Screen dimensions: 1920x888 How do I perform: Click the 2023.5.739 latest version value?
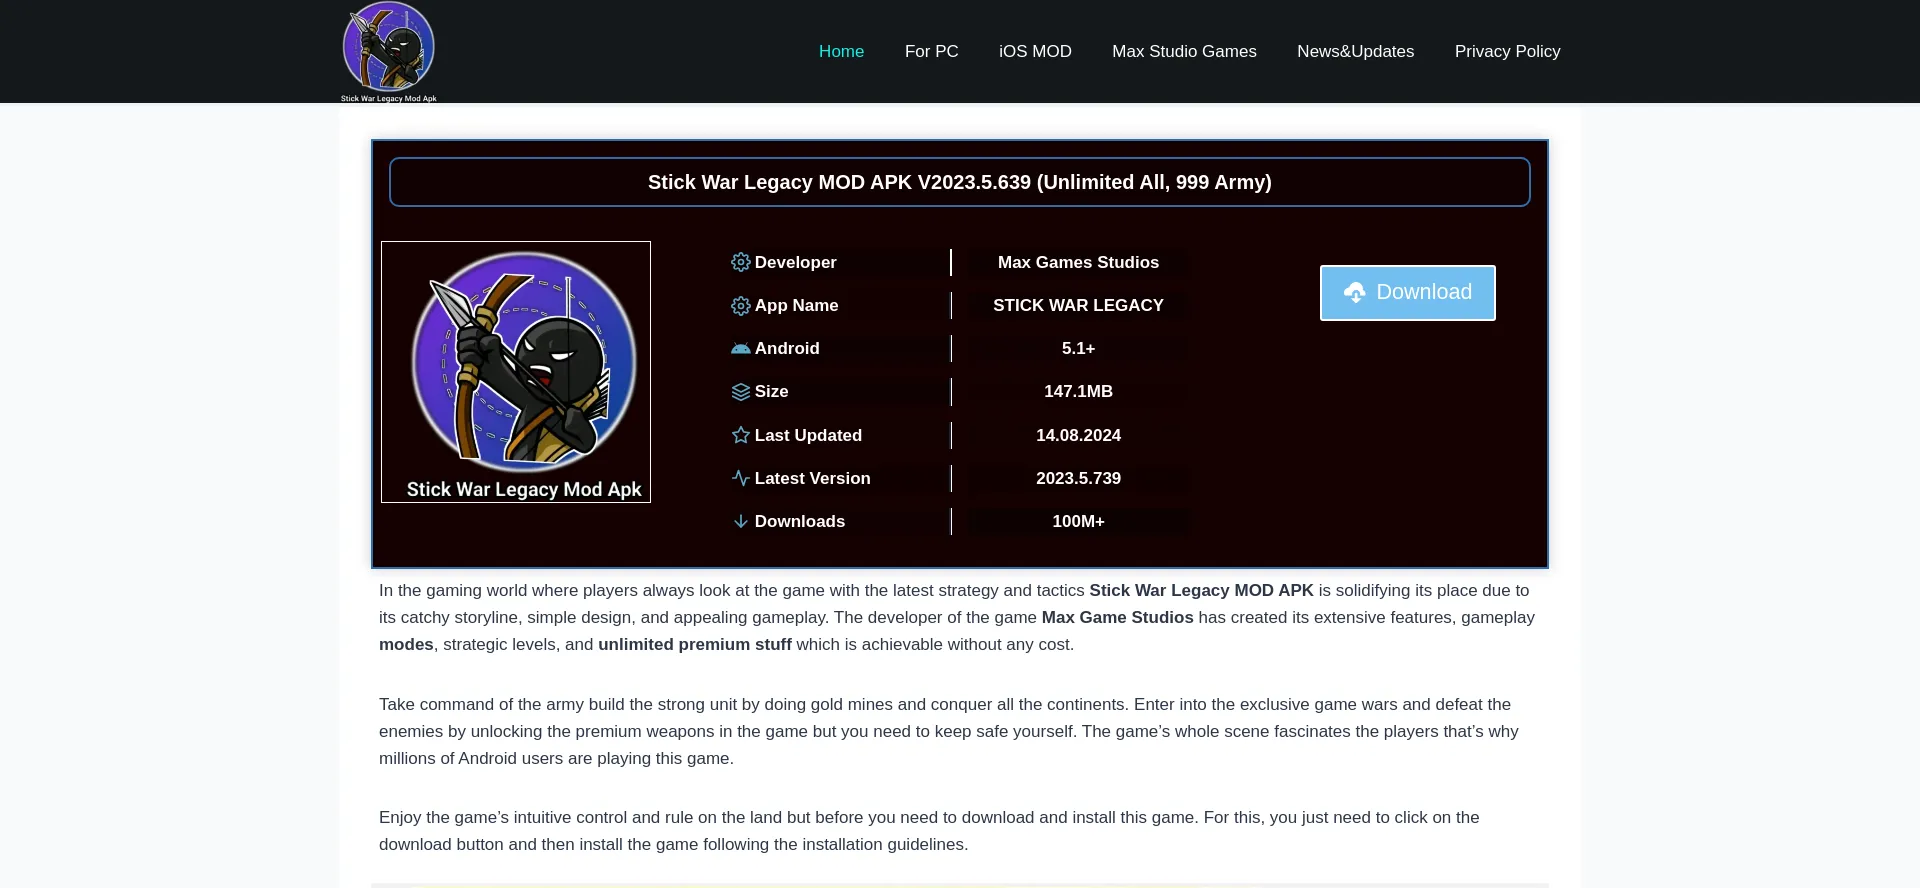click(1078, 478)
